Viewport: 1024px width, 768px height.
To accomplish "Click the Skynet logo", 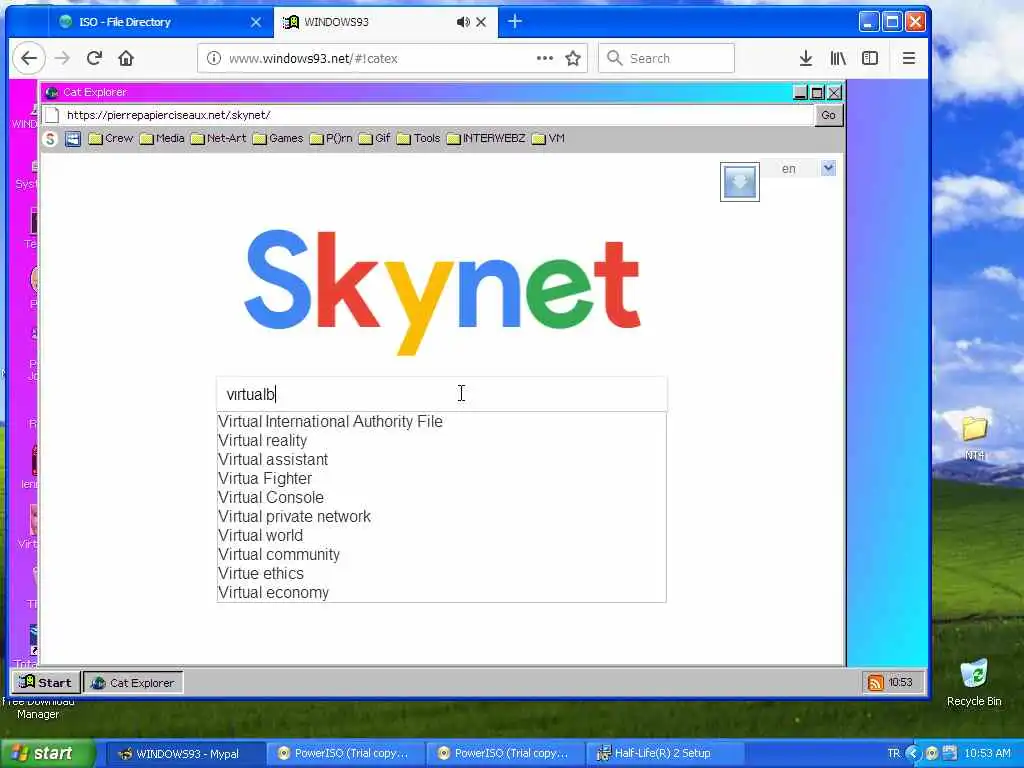I will pyautogui.click(x=442, y=291).
